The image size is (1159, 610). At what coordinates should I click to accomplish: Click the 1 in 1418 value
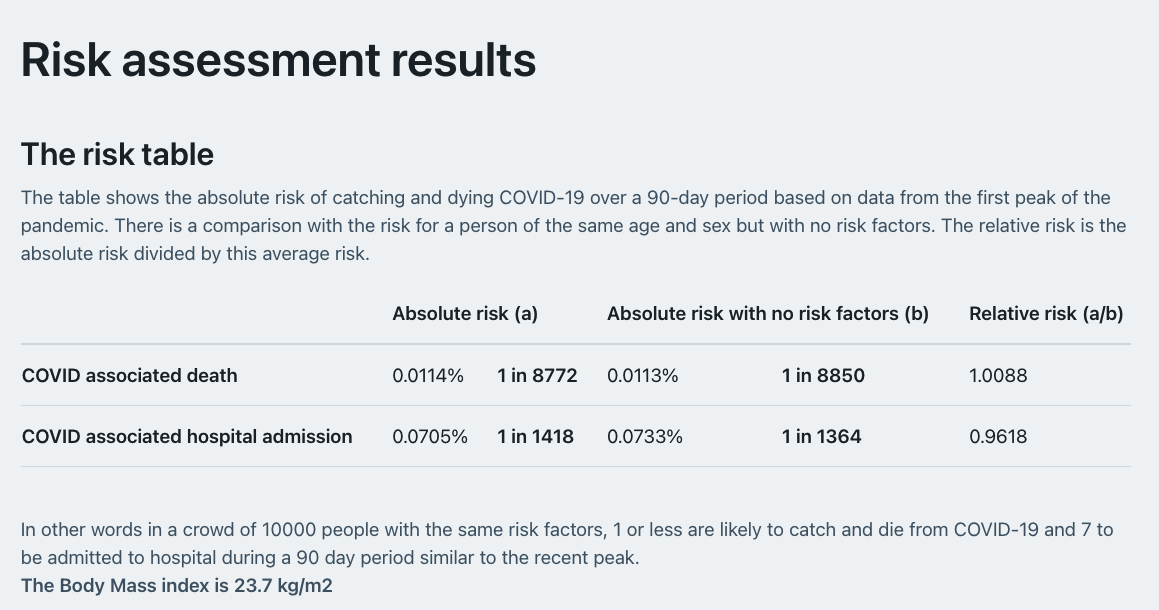point(535,436)
